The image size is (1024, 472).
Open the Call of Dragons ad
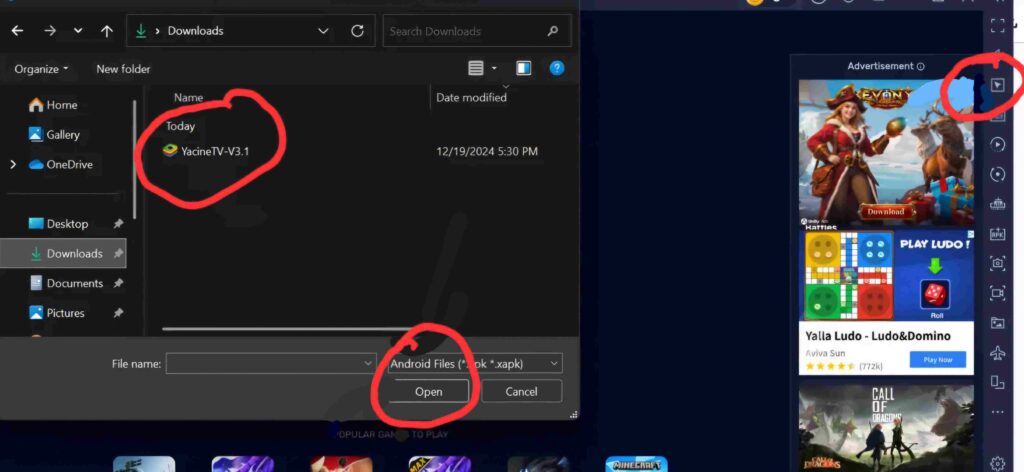886,428
